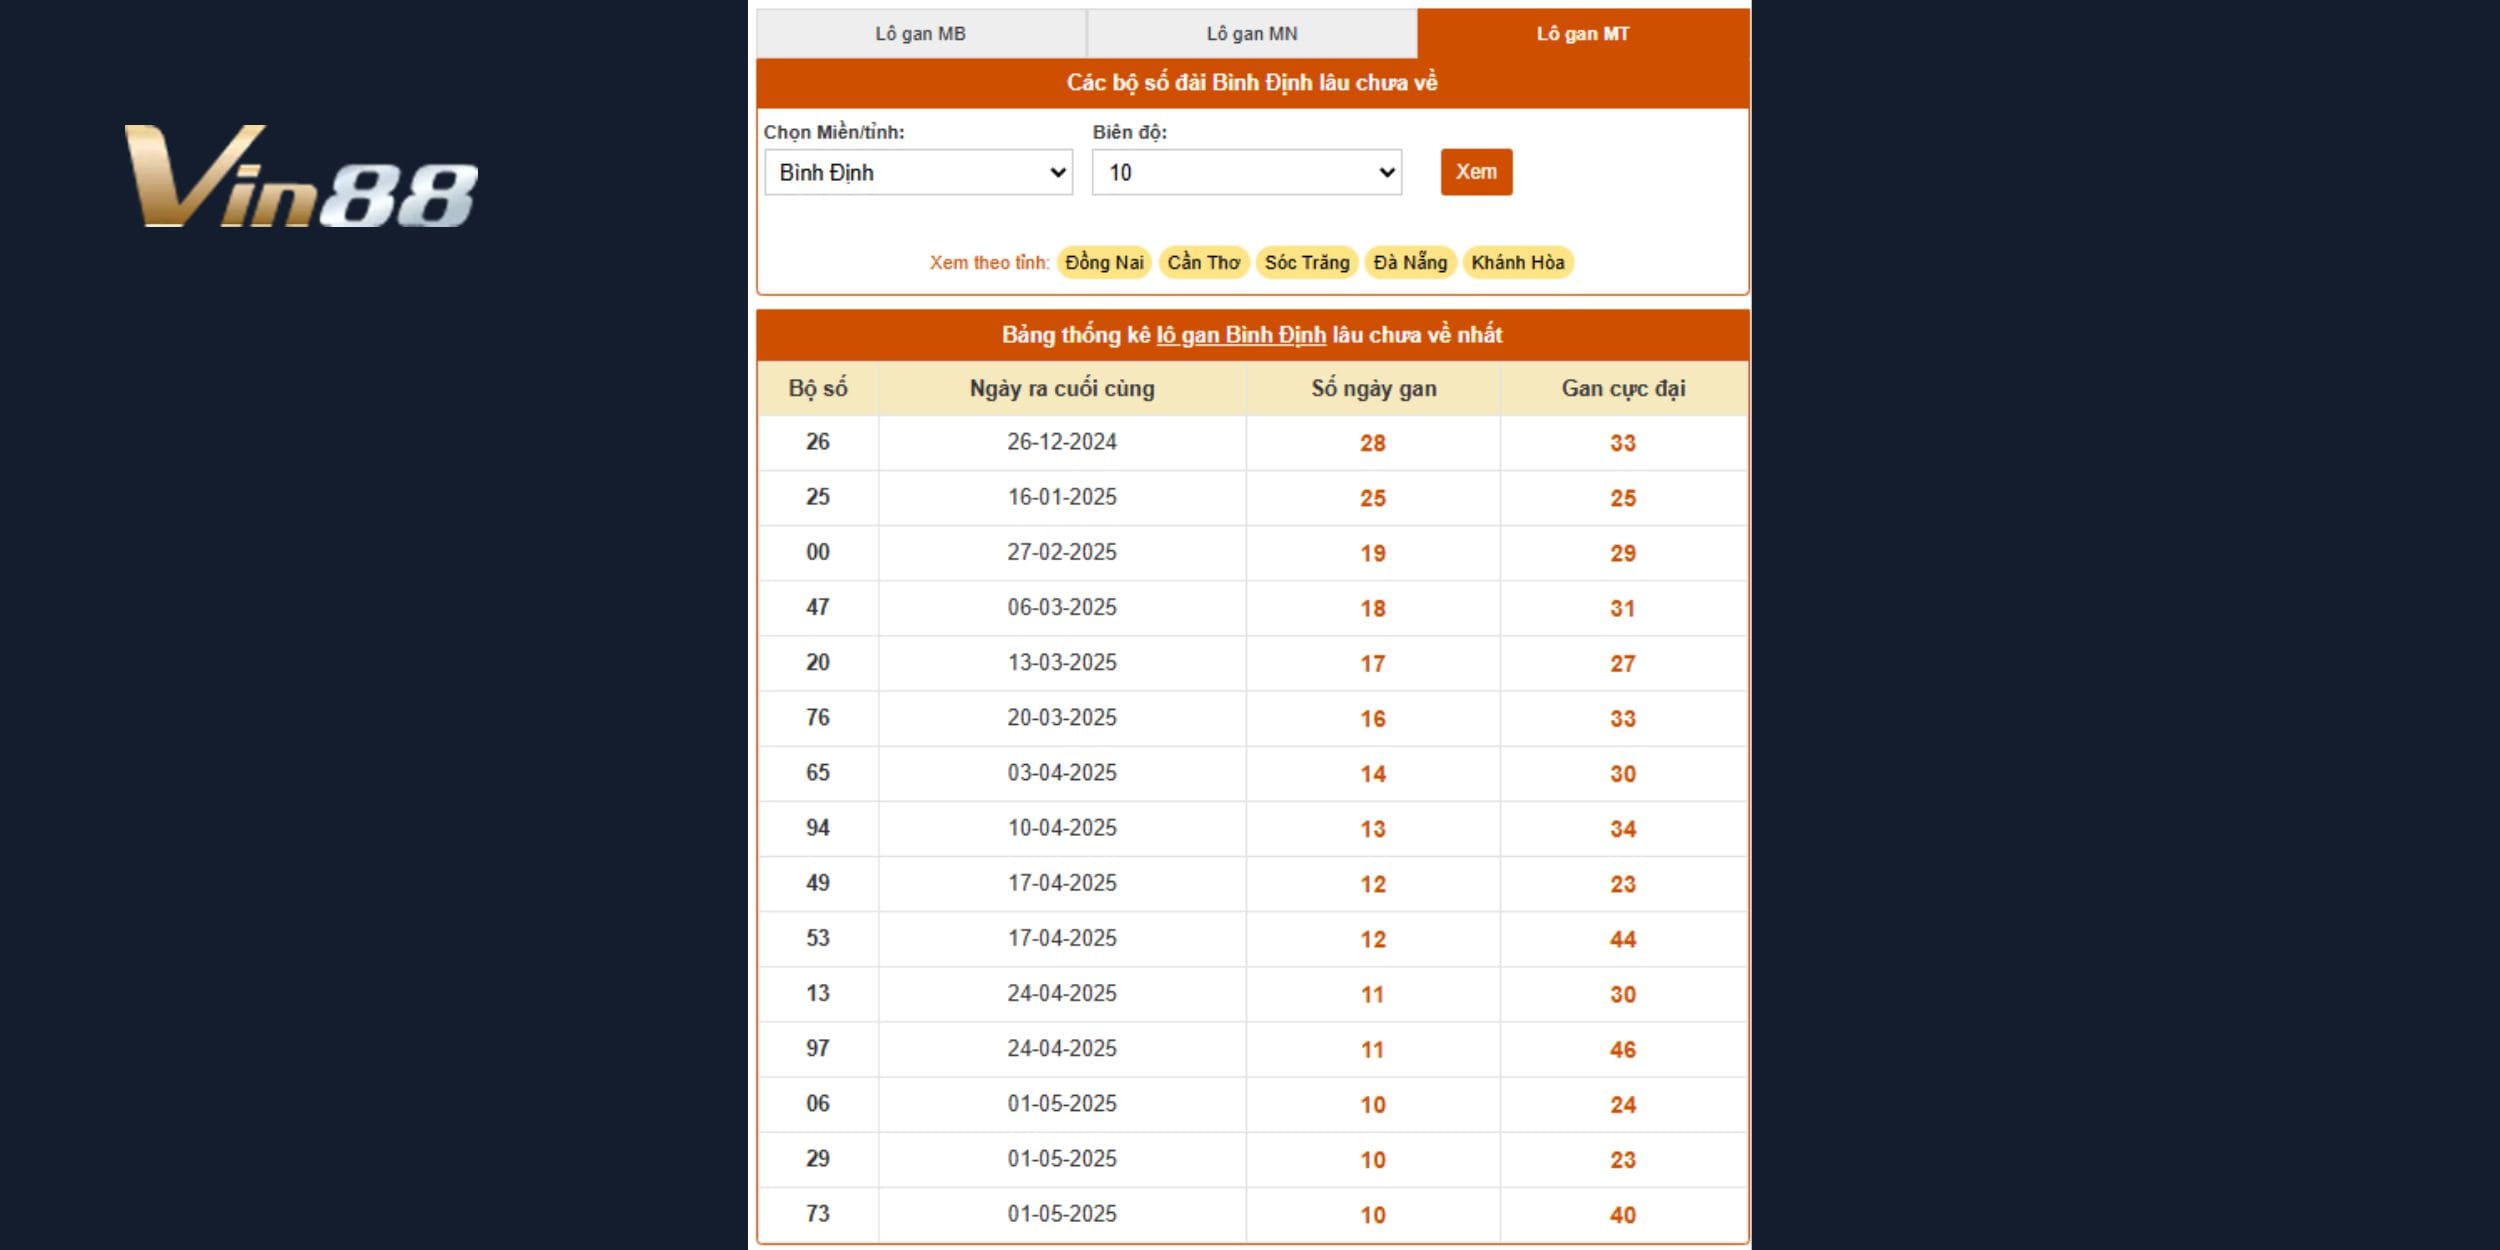Click the Bộ số column header
This screenshot has height=1250, width=2500.
tap(818, 388)
